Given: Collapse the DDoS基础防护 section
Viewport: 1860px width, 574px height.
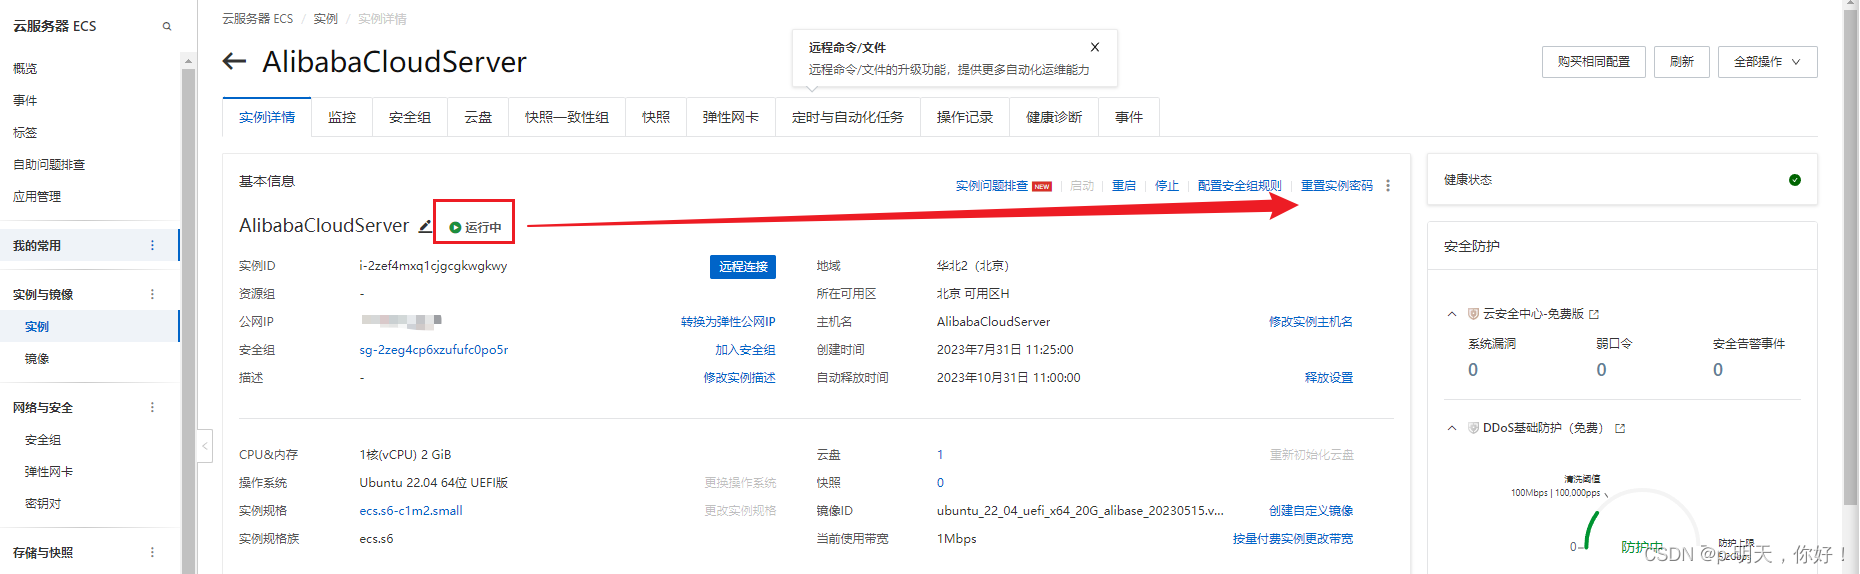Looking at the screenshot, I should click(x=1452, y=428).
